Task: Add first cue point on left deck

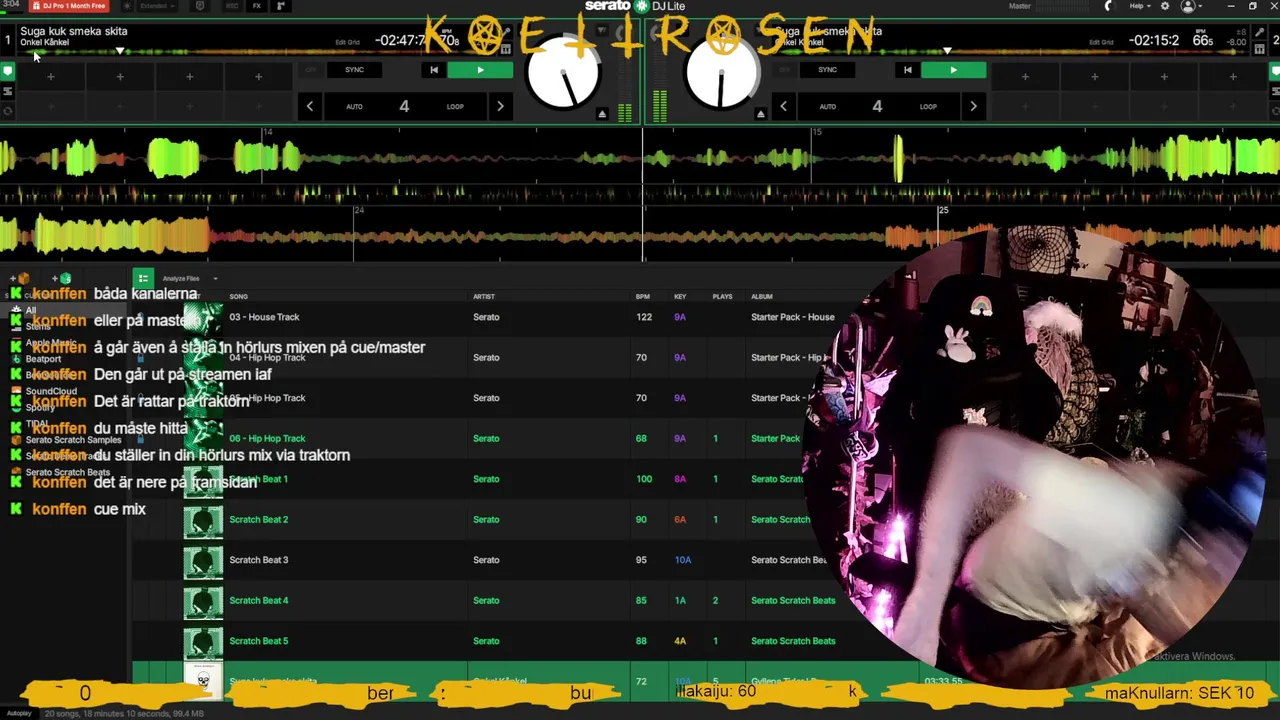Action: click(51, 77)
